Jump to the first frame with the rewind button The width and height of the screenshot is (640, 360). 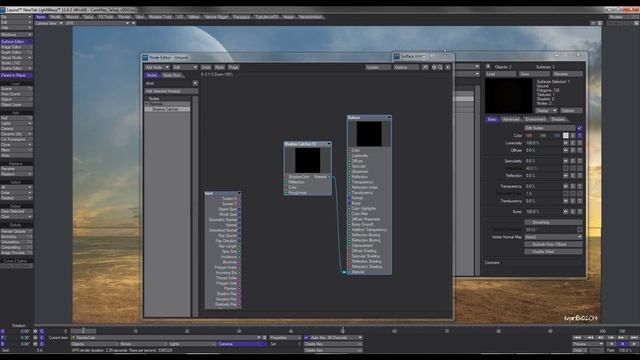pyautogui.click(x=577, y=338)
